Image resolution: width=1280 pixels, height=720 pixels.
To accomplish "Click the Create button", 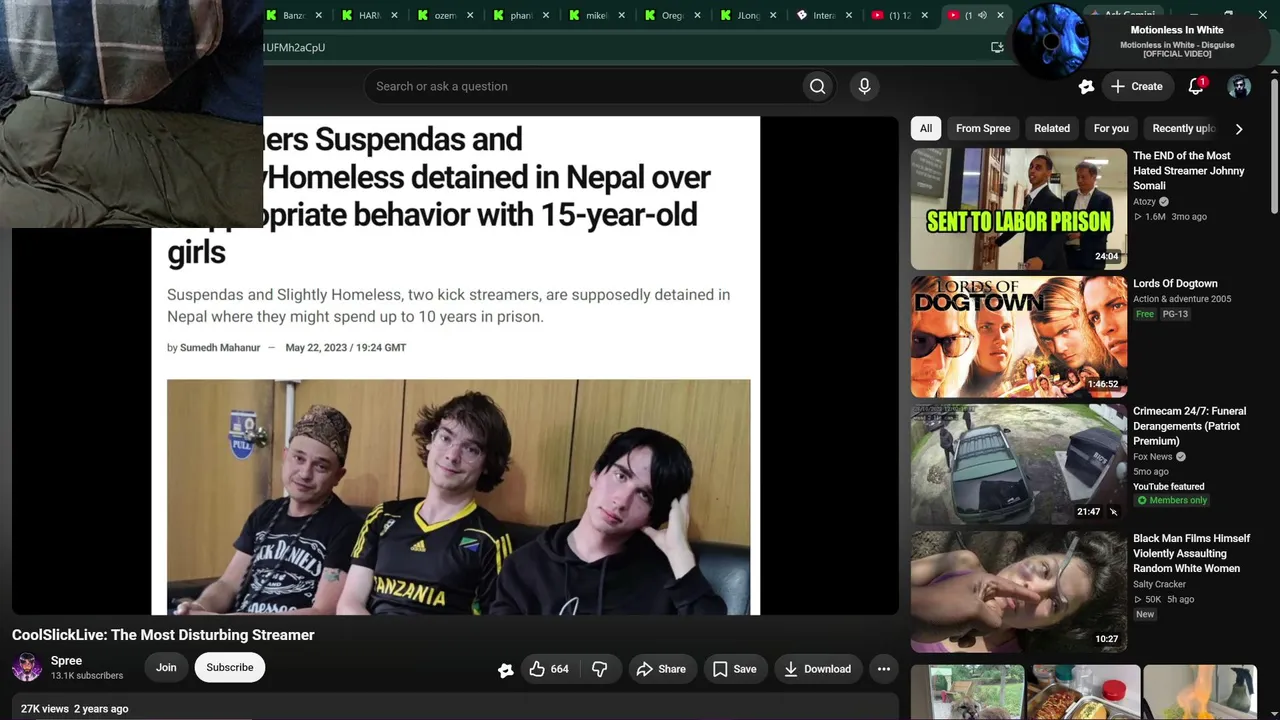I will coord(1136,86).
